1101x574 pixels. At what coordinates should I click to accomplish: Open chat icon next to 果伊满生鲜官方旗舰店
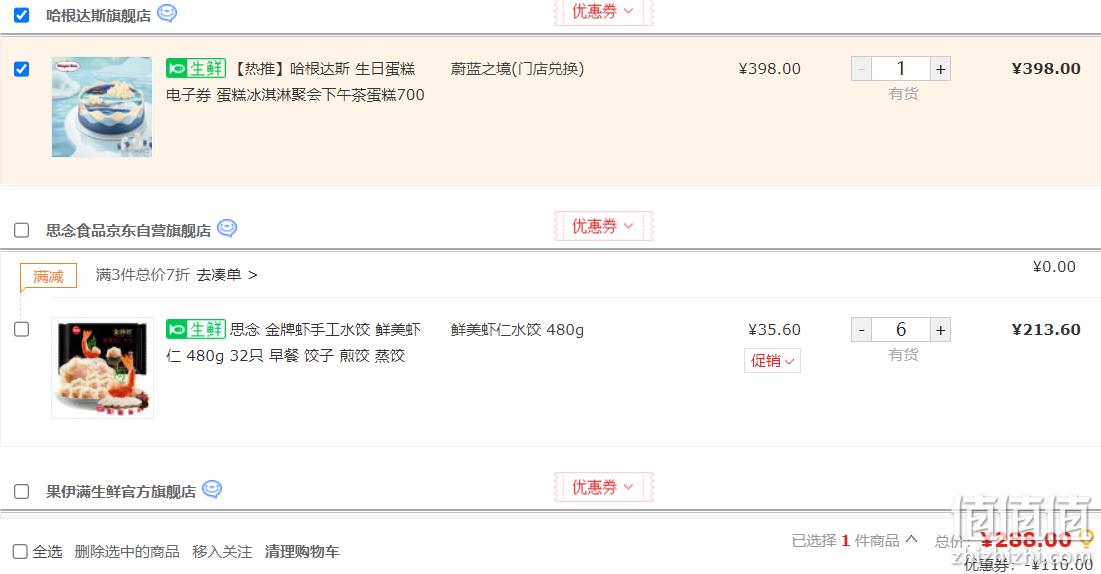(212, 489)
